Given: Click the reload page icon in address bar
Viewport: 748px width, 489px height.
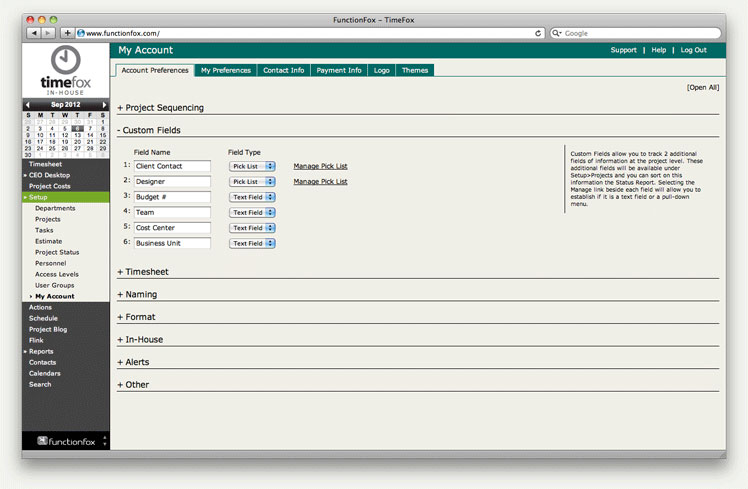Looking at the screenshot, I should [x=539, y=33].
